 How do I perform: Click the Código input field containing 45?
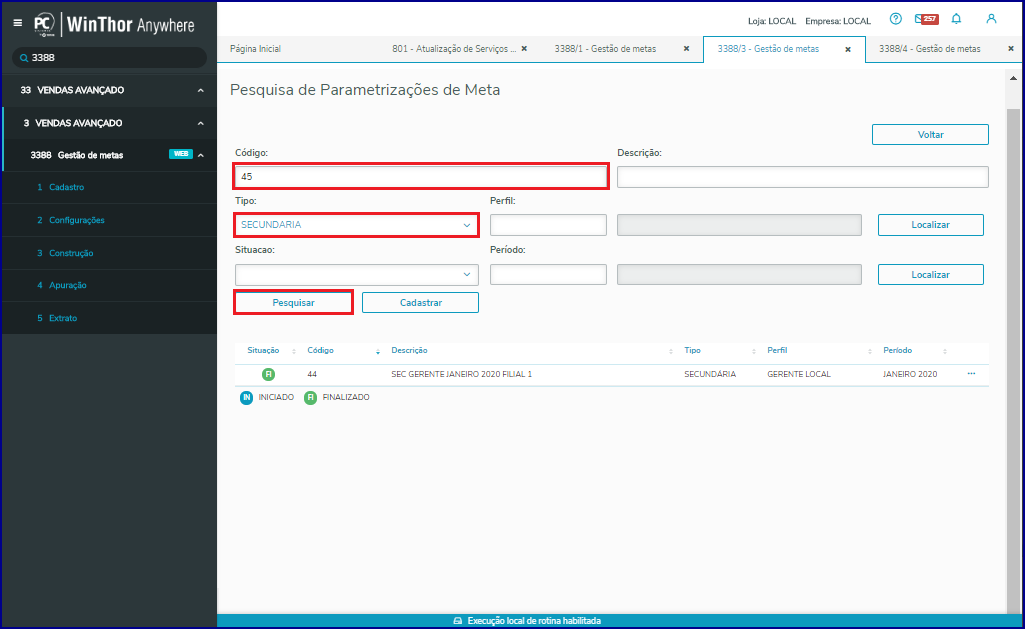pos(421,177)
